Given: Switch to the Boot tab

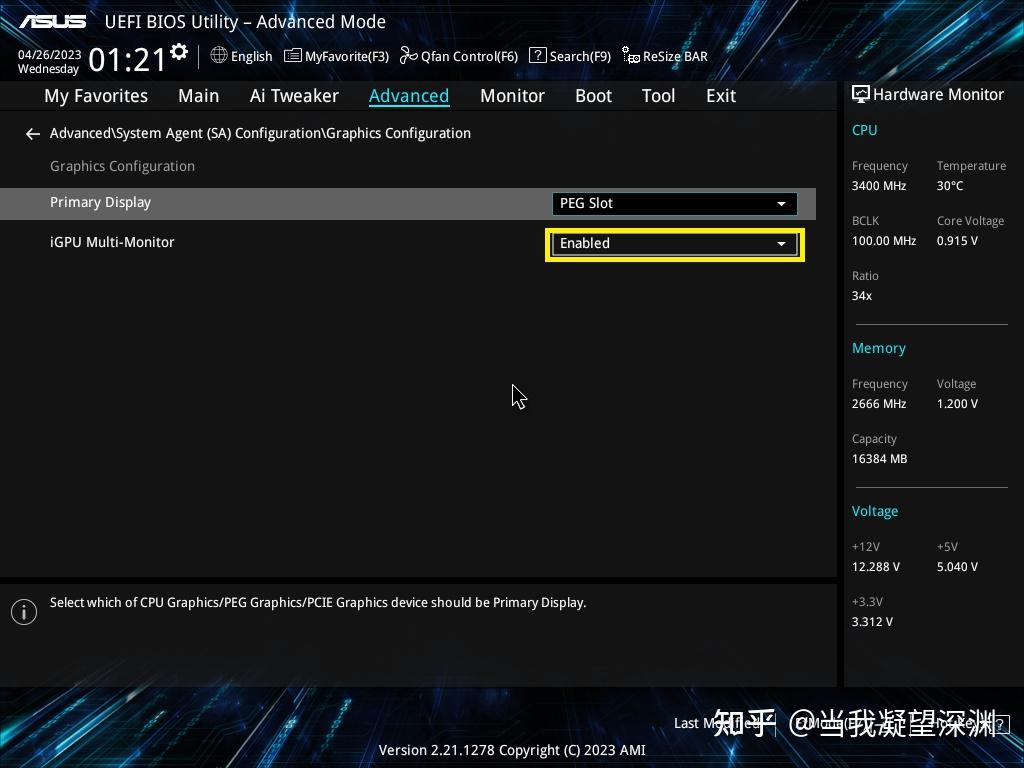Looking at the screenshot, I should point(593,96).
